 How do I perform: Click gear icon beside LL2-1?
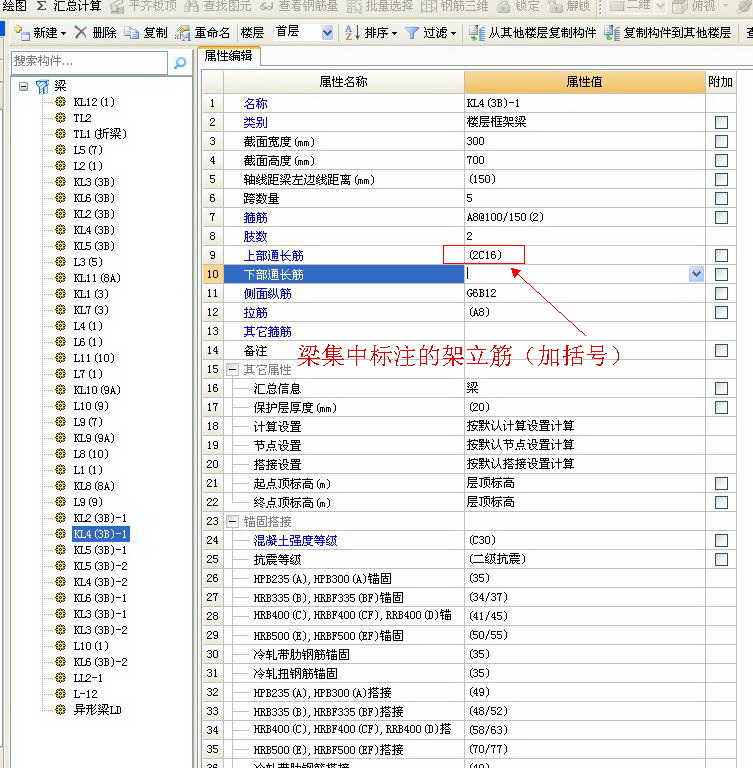pos(60,677)
